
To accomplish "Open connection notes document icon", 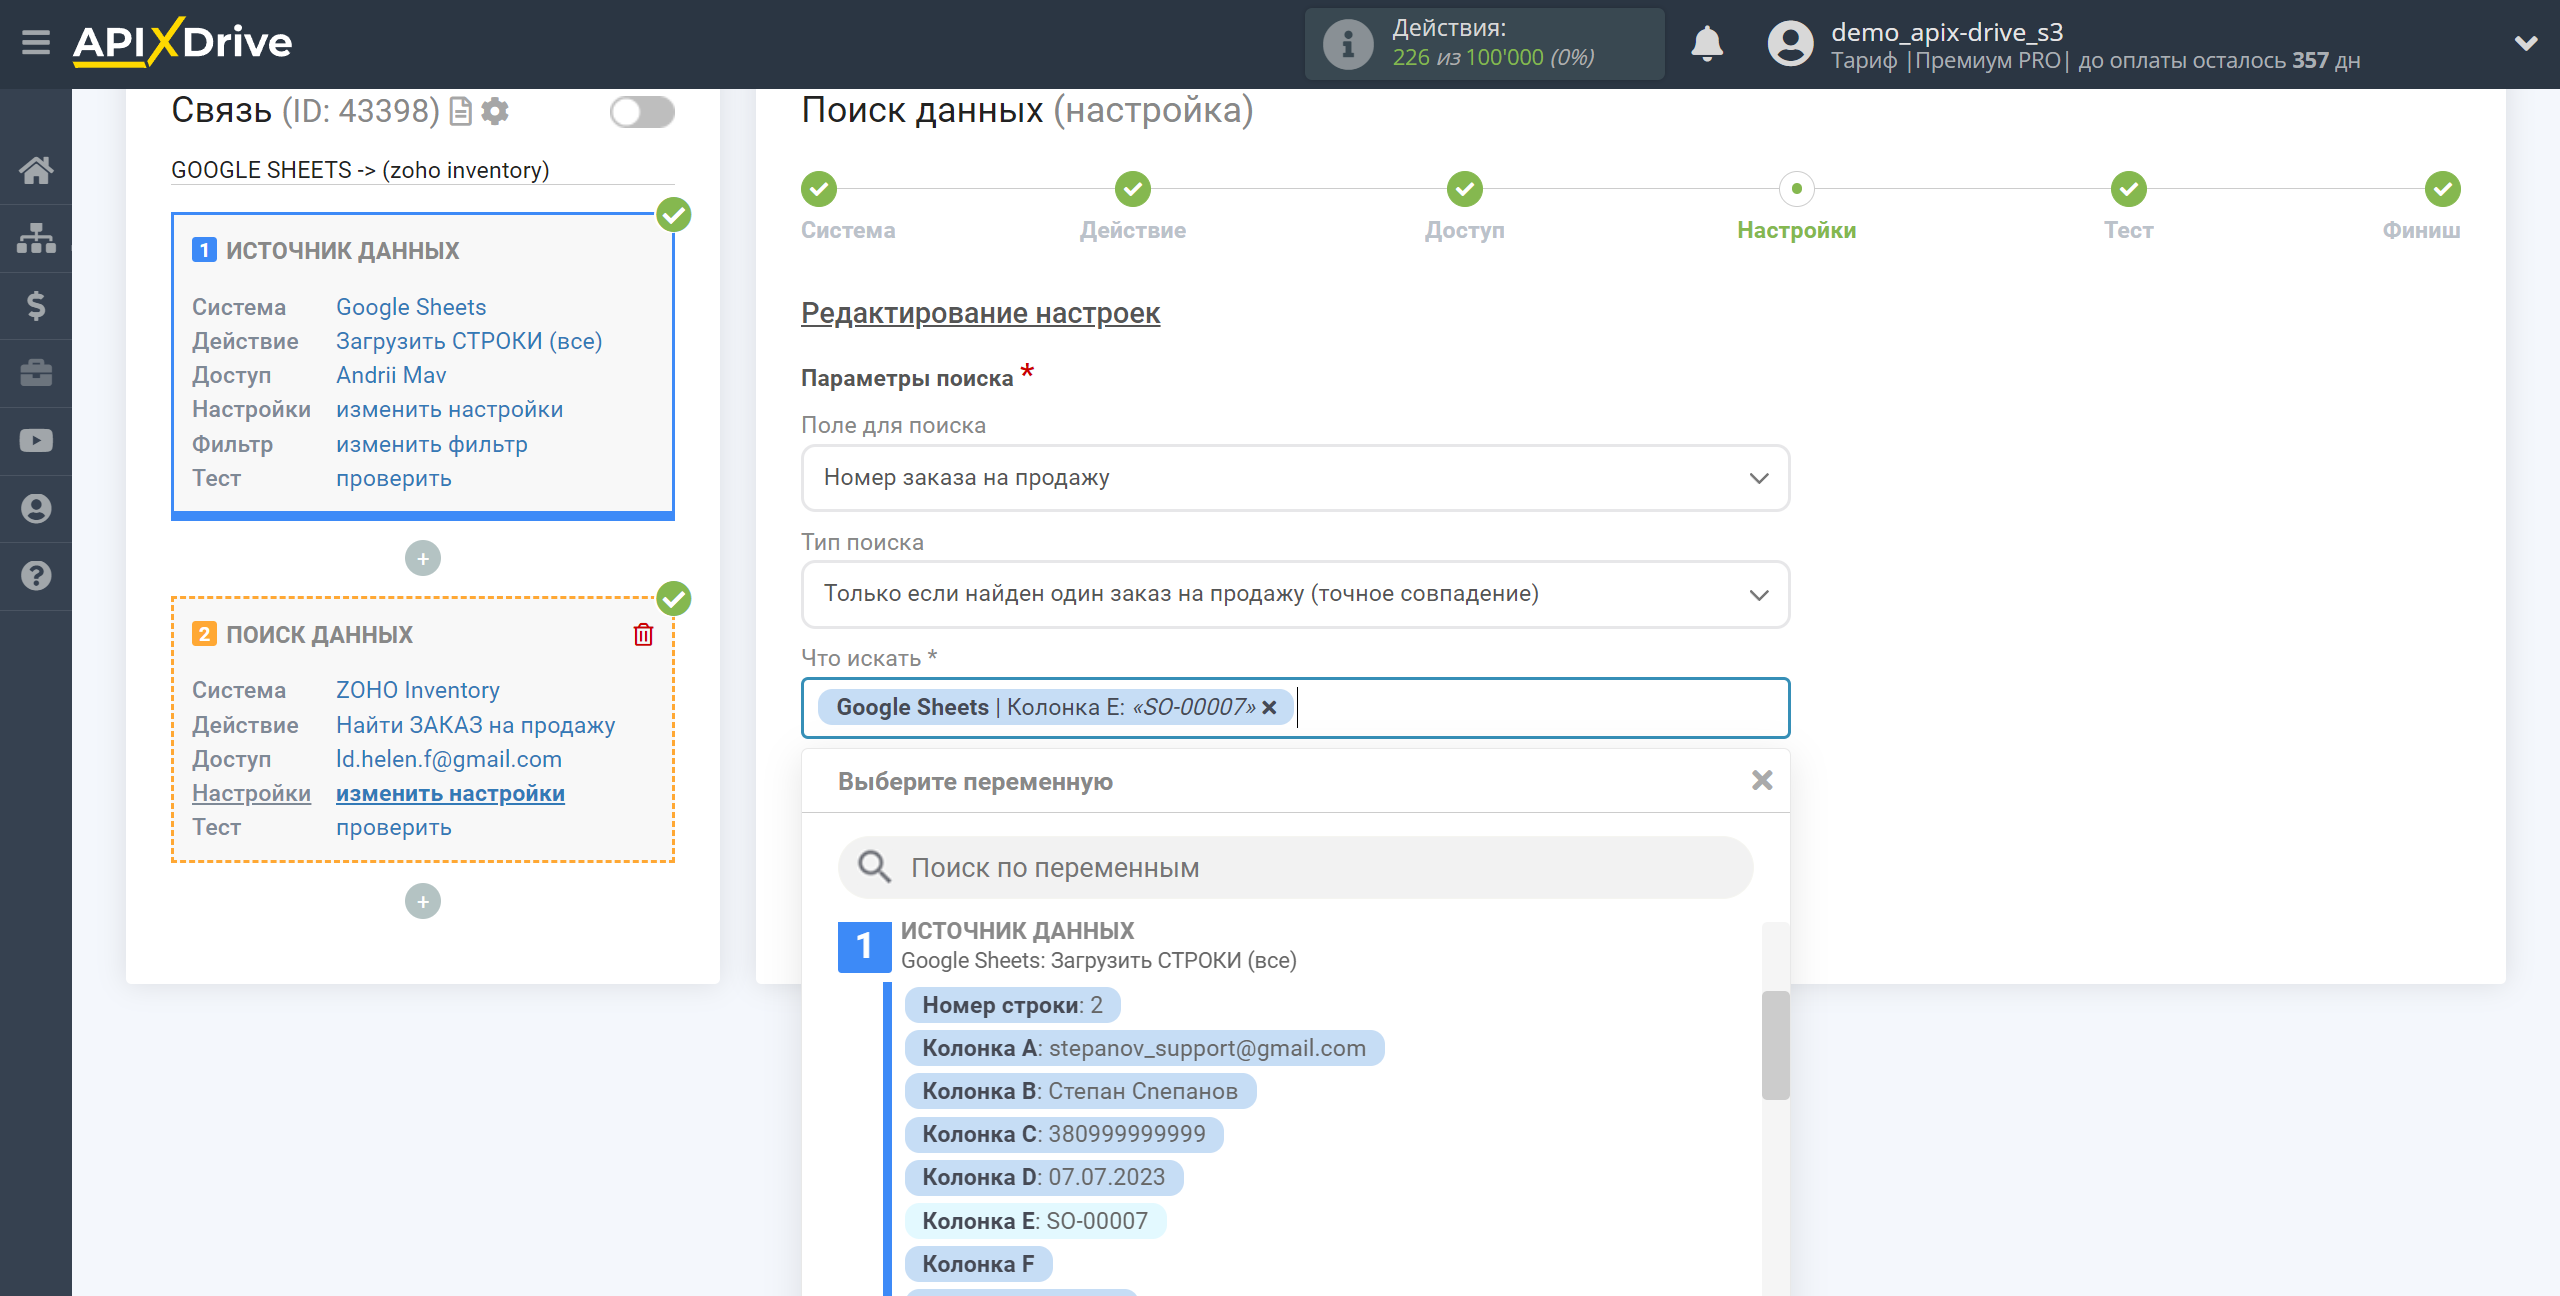I will click(460, 111).
